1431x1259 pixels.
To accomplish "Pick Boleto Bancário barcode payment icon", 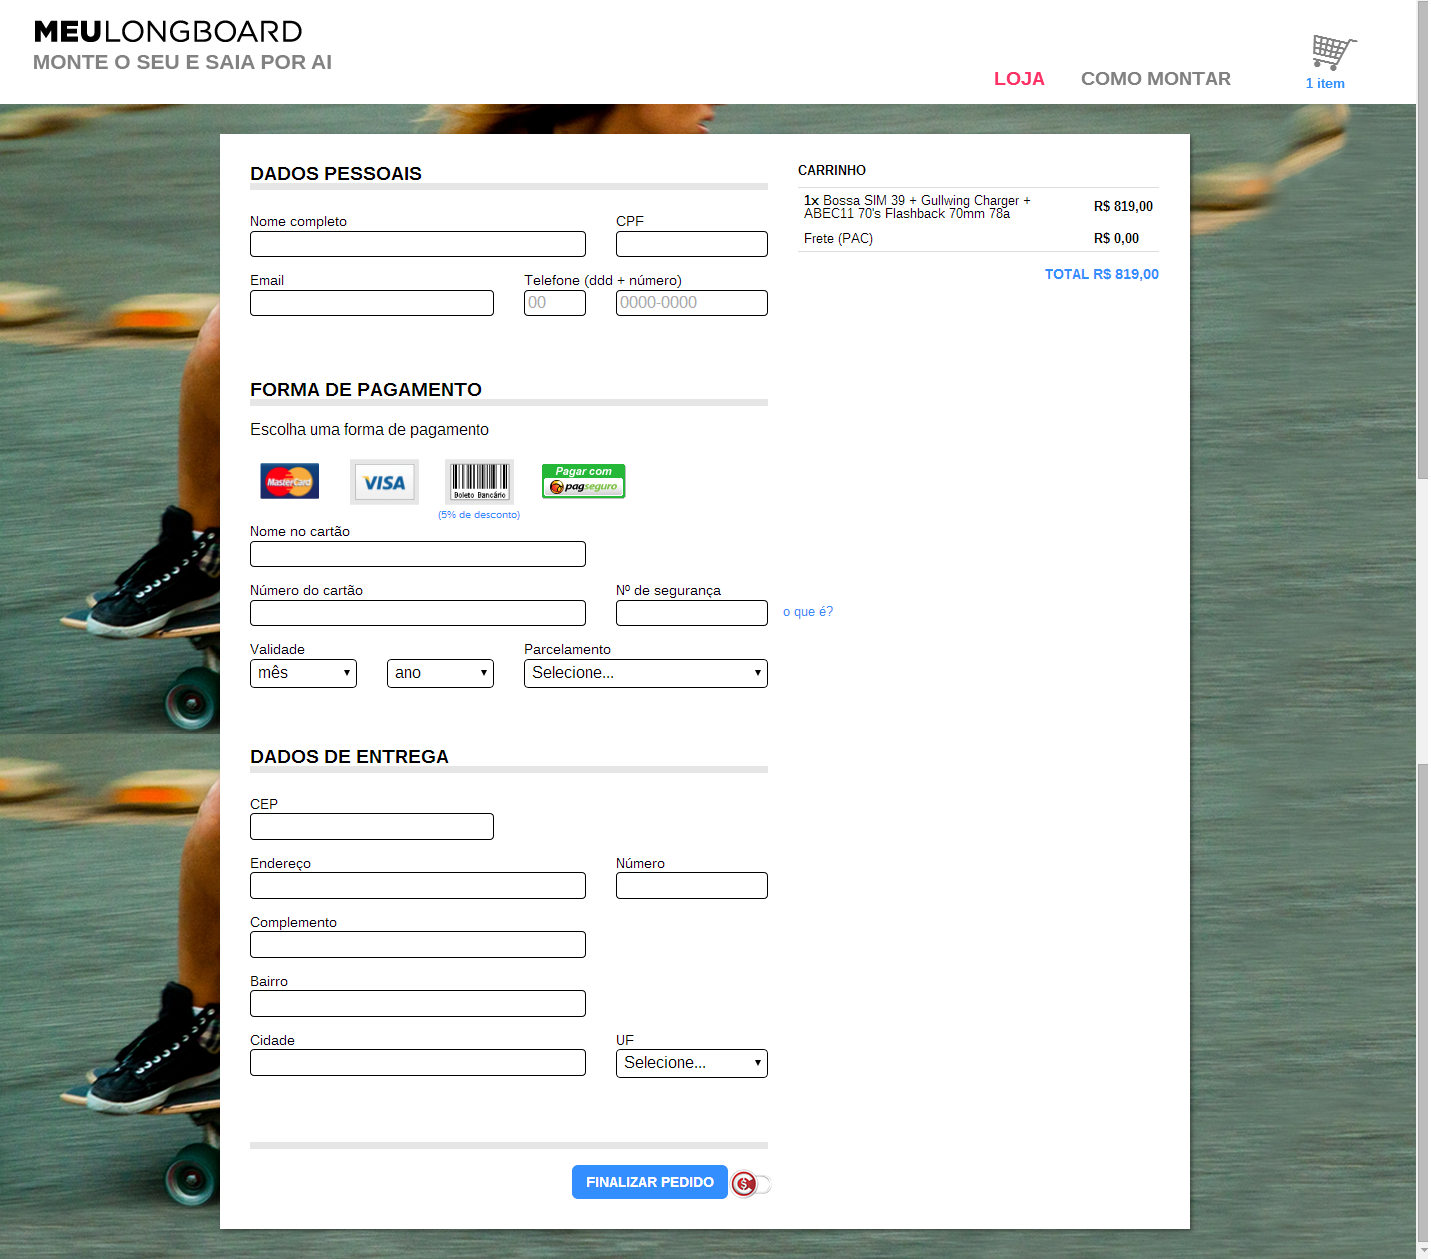I will 479,481.
